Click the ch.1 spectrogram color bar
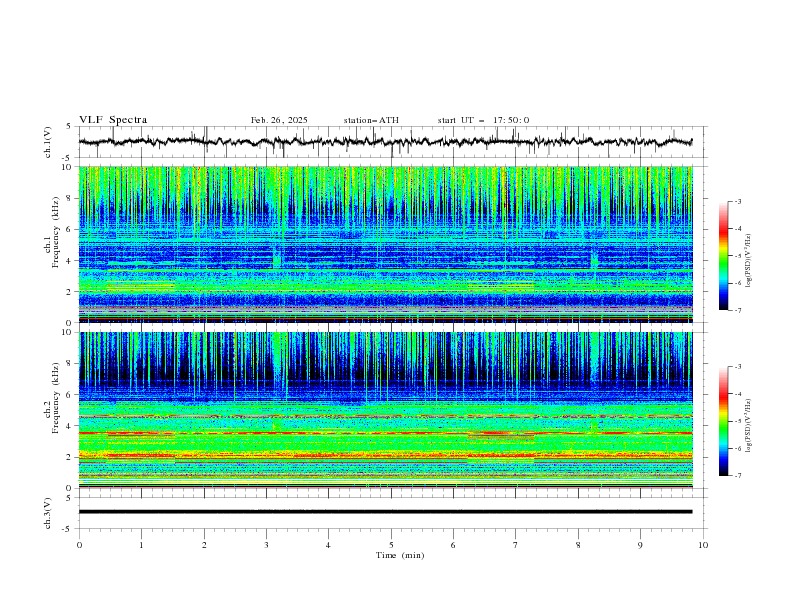The height and width of the screenshot is (612, 792). 723,256
